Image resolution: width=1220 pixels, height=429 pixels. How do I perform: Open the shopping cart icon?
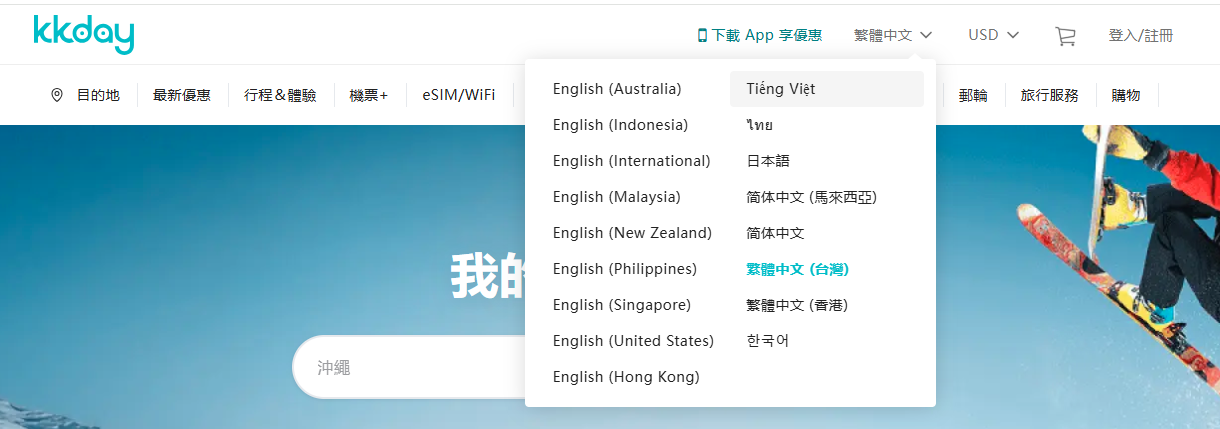tap(1065, 36)
